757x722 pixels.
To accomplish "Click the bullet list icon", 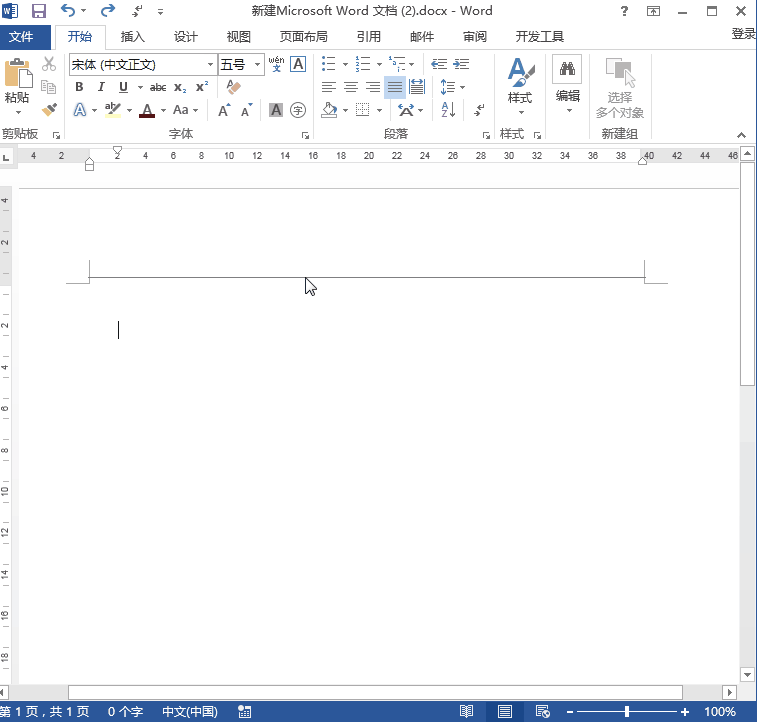I will coord(329,64).
